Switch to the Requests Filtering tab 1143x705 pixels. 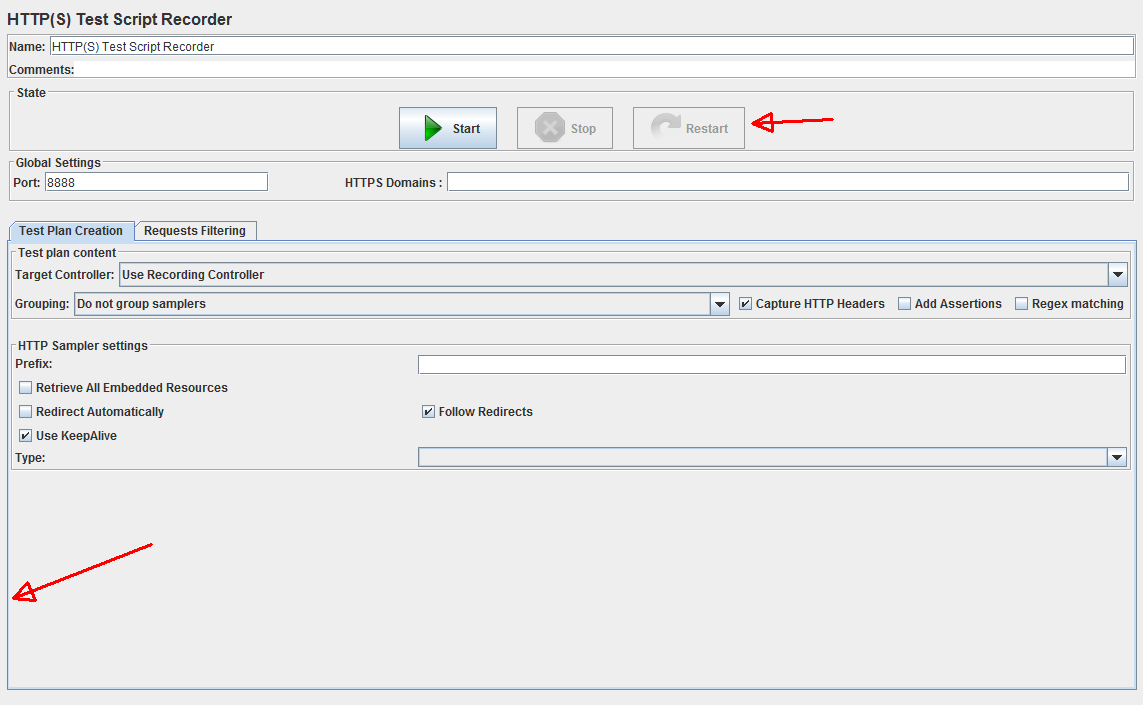(x=195, y=231)
